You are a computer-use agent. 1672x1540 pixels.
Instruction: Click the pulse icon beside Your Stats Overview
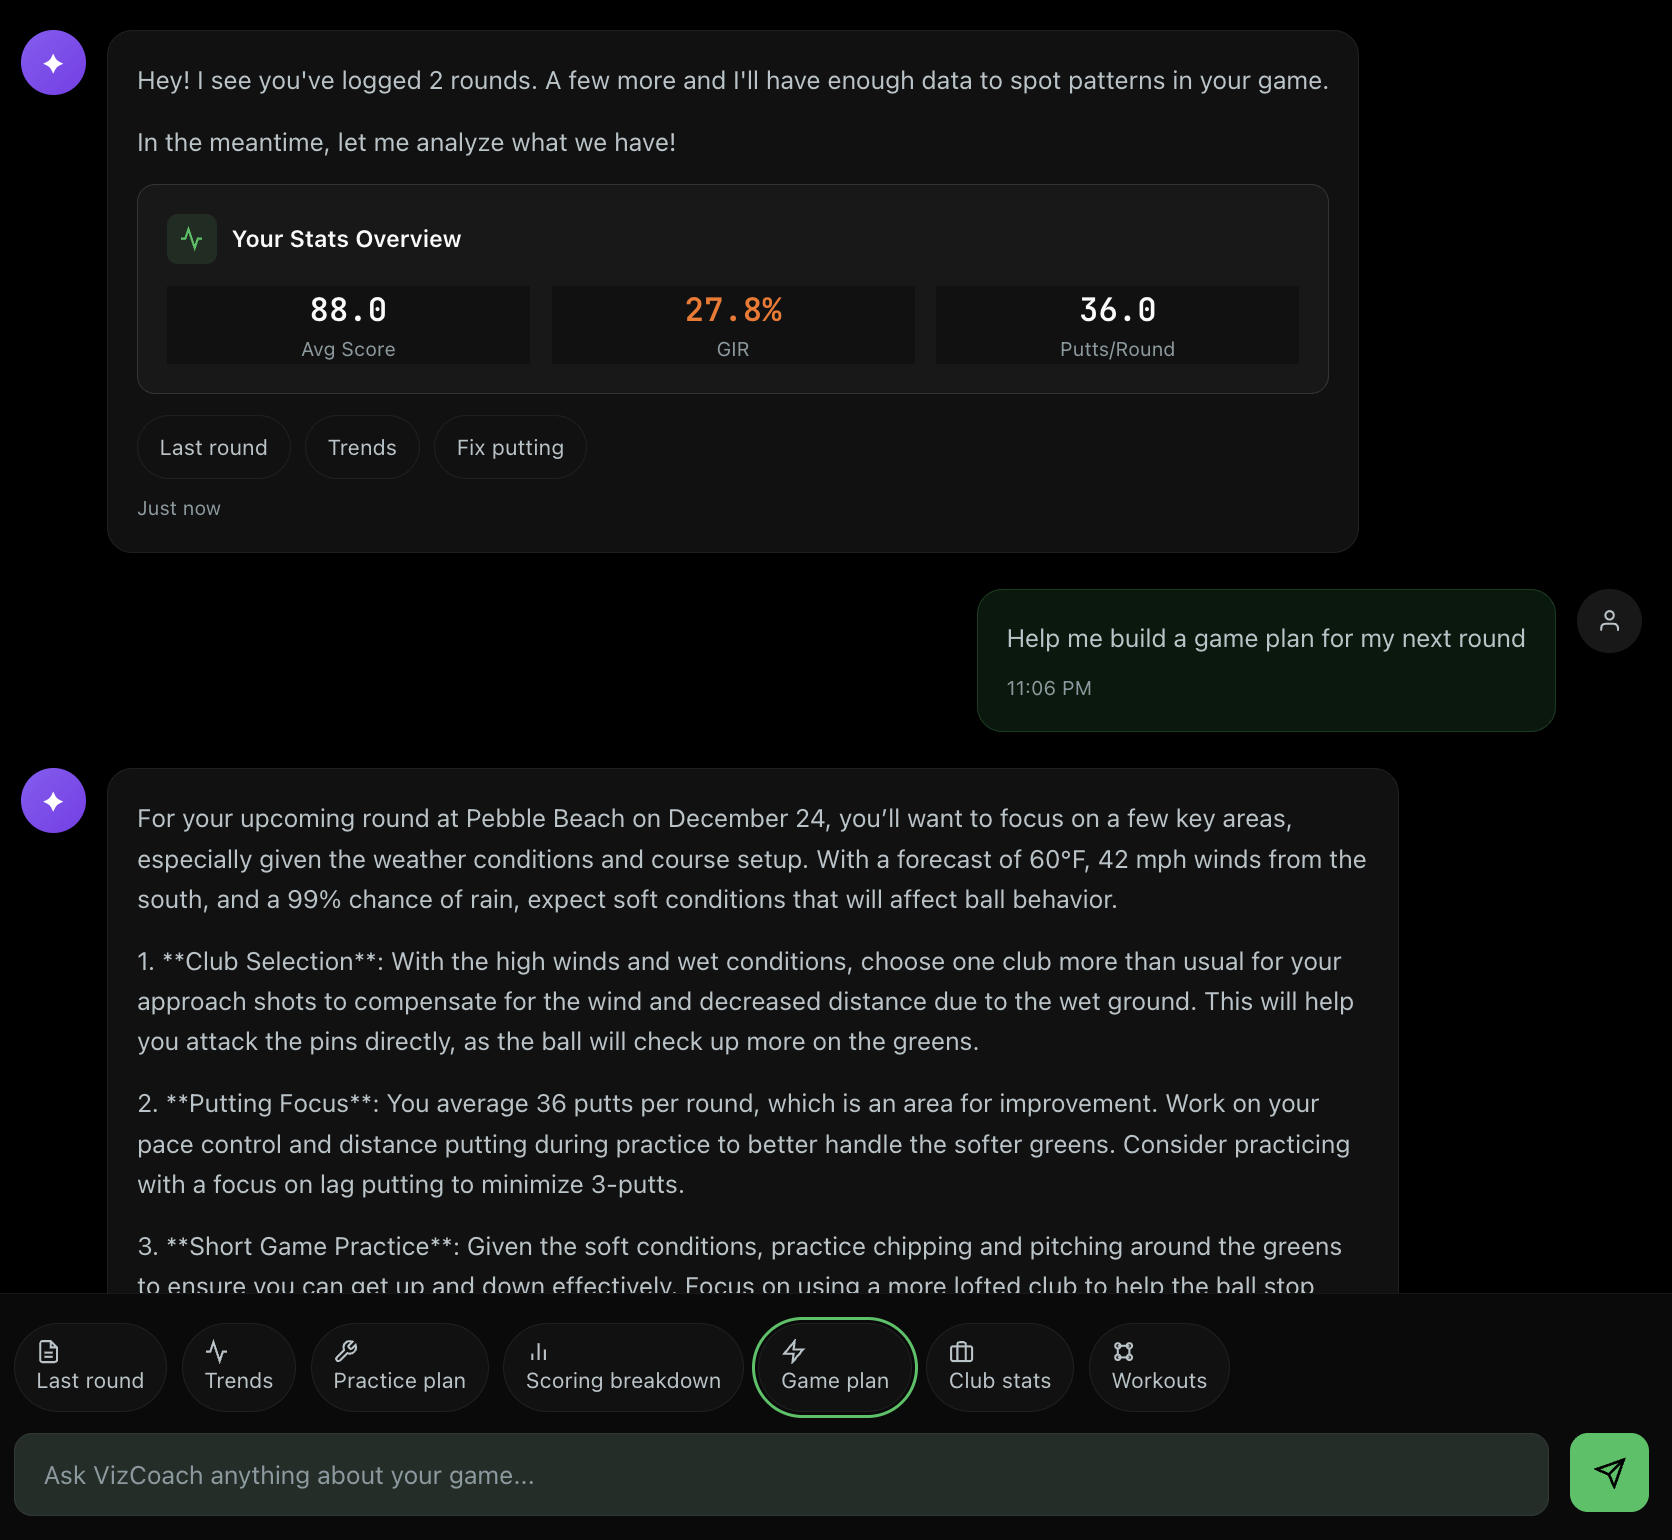(x=192, y=238)
